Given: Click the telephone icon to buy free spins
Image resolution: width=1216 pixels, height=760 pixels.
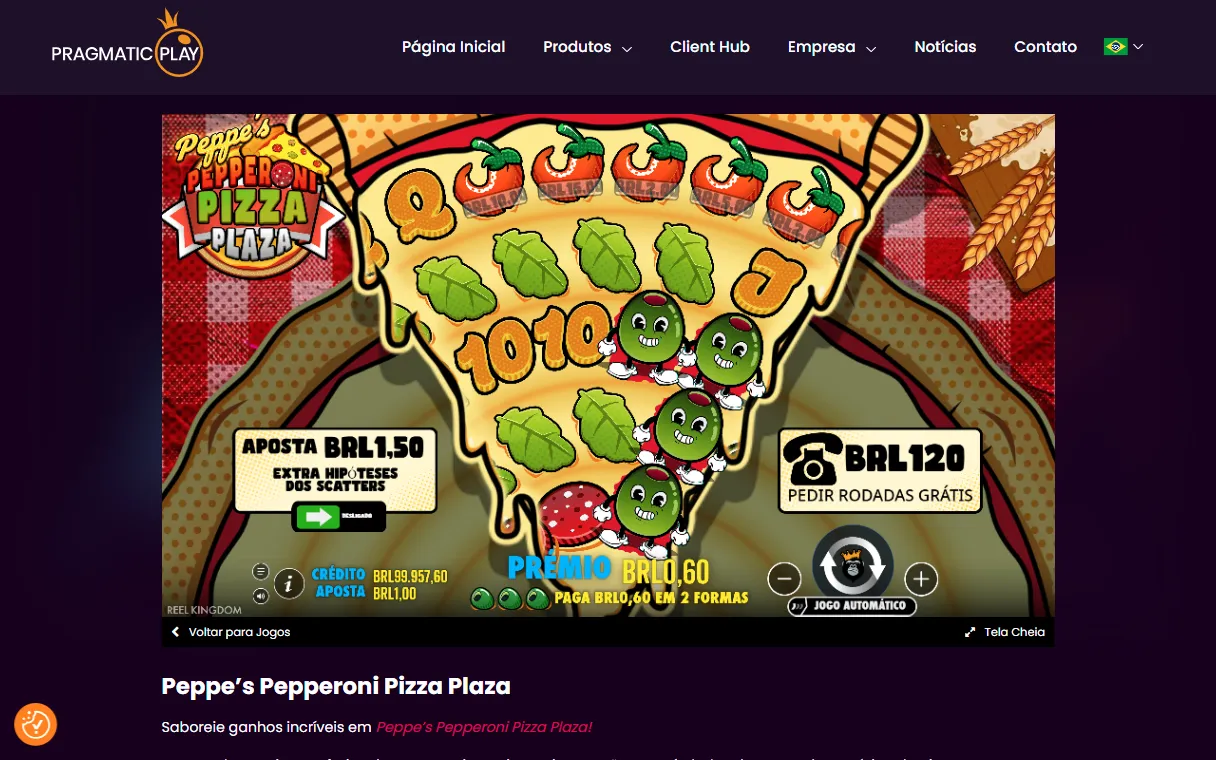Looking at the screenshot, I should click(x=812, y=458).
